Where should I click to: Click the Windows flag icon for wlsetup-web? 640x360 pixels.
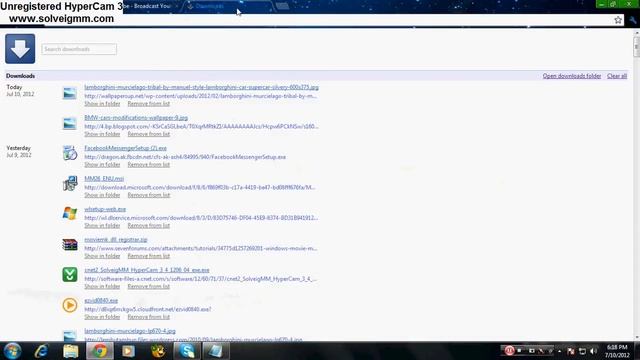point(70,213)
